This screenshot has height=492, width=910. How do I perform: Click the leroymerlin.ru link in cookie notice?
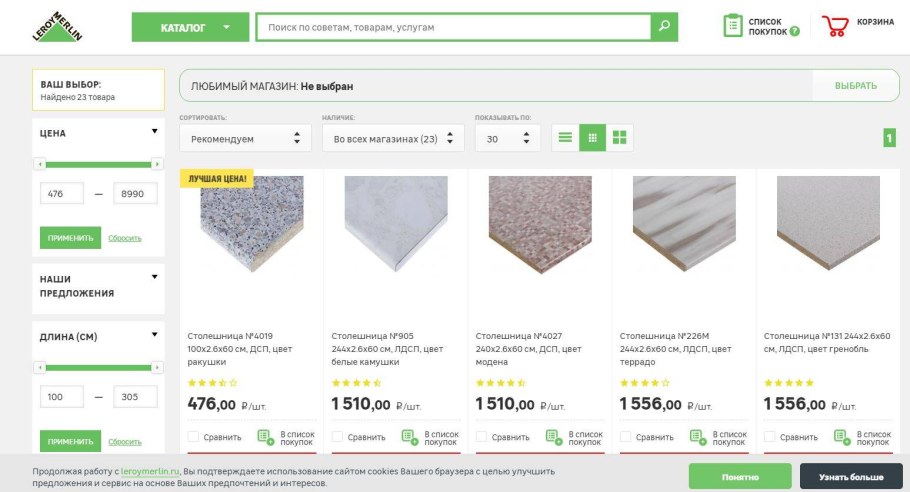pyautogui.click(x=151, y=470)
